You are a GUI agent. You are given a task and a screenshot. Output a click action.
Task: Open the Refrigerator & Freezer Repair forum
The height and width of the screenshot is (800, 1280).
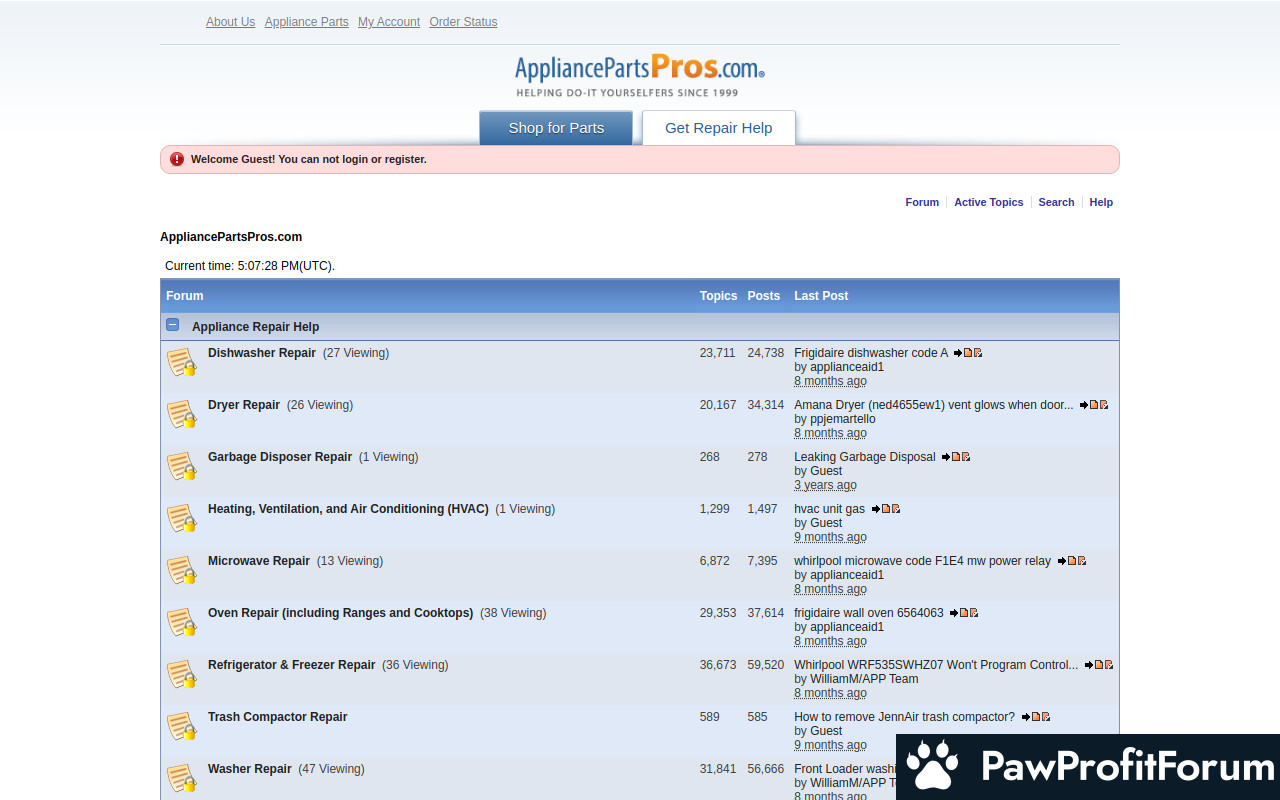pyautogui.click(x=291, y=665)
